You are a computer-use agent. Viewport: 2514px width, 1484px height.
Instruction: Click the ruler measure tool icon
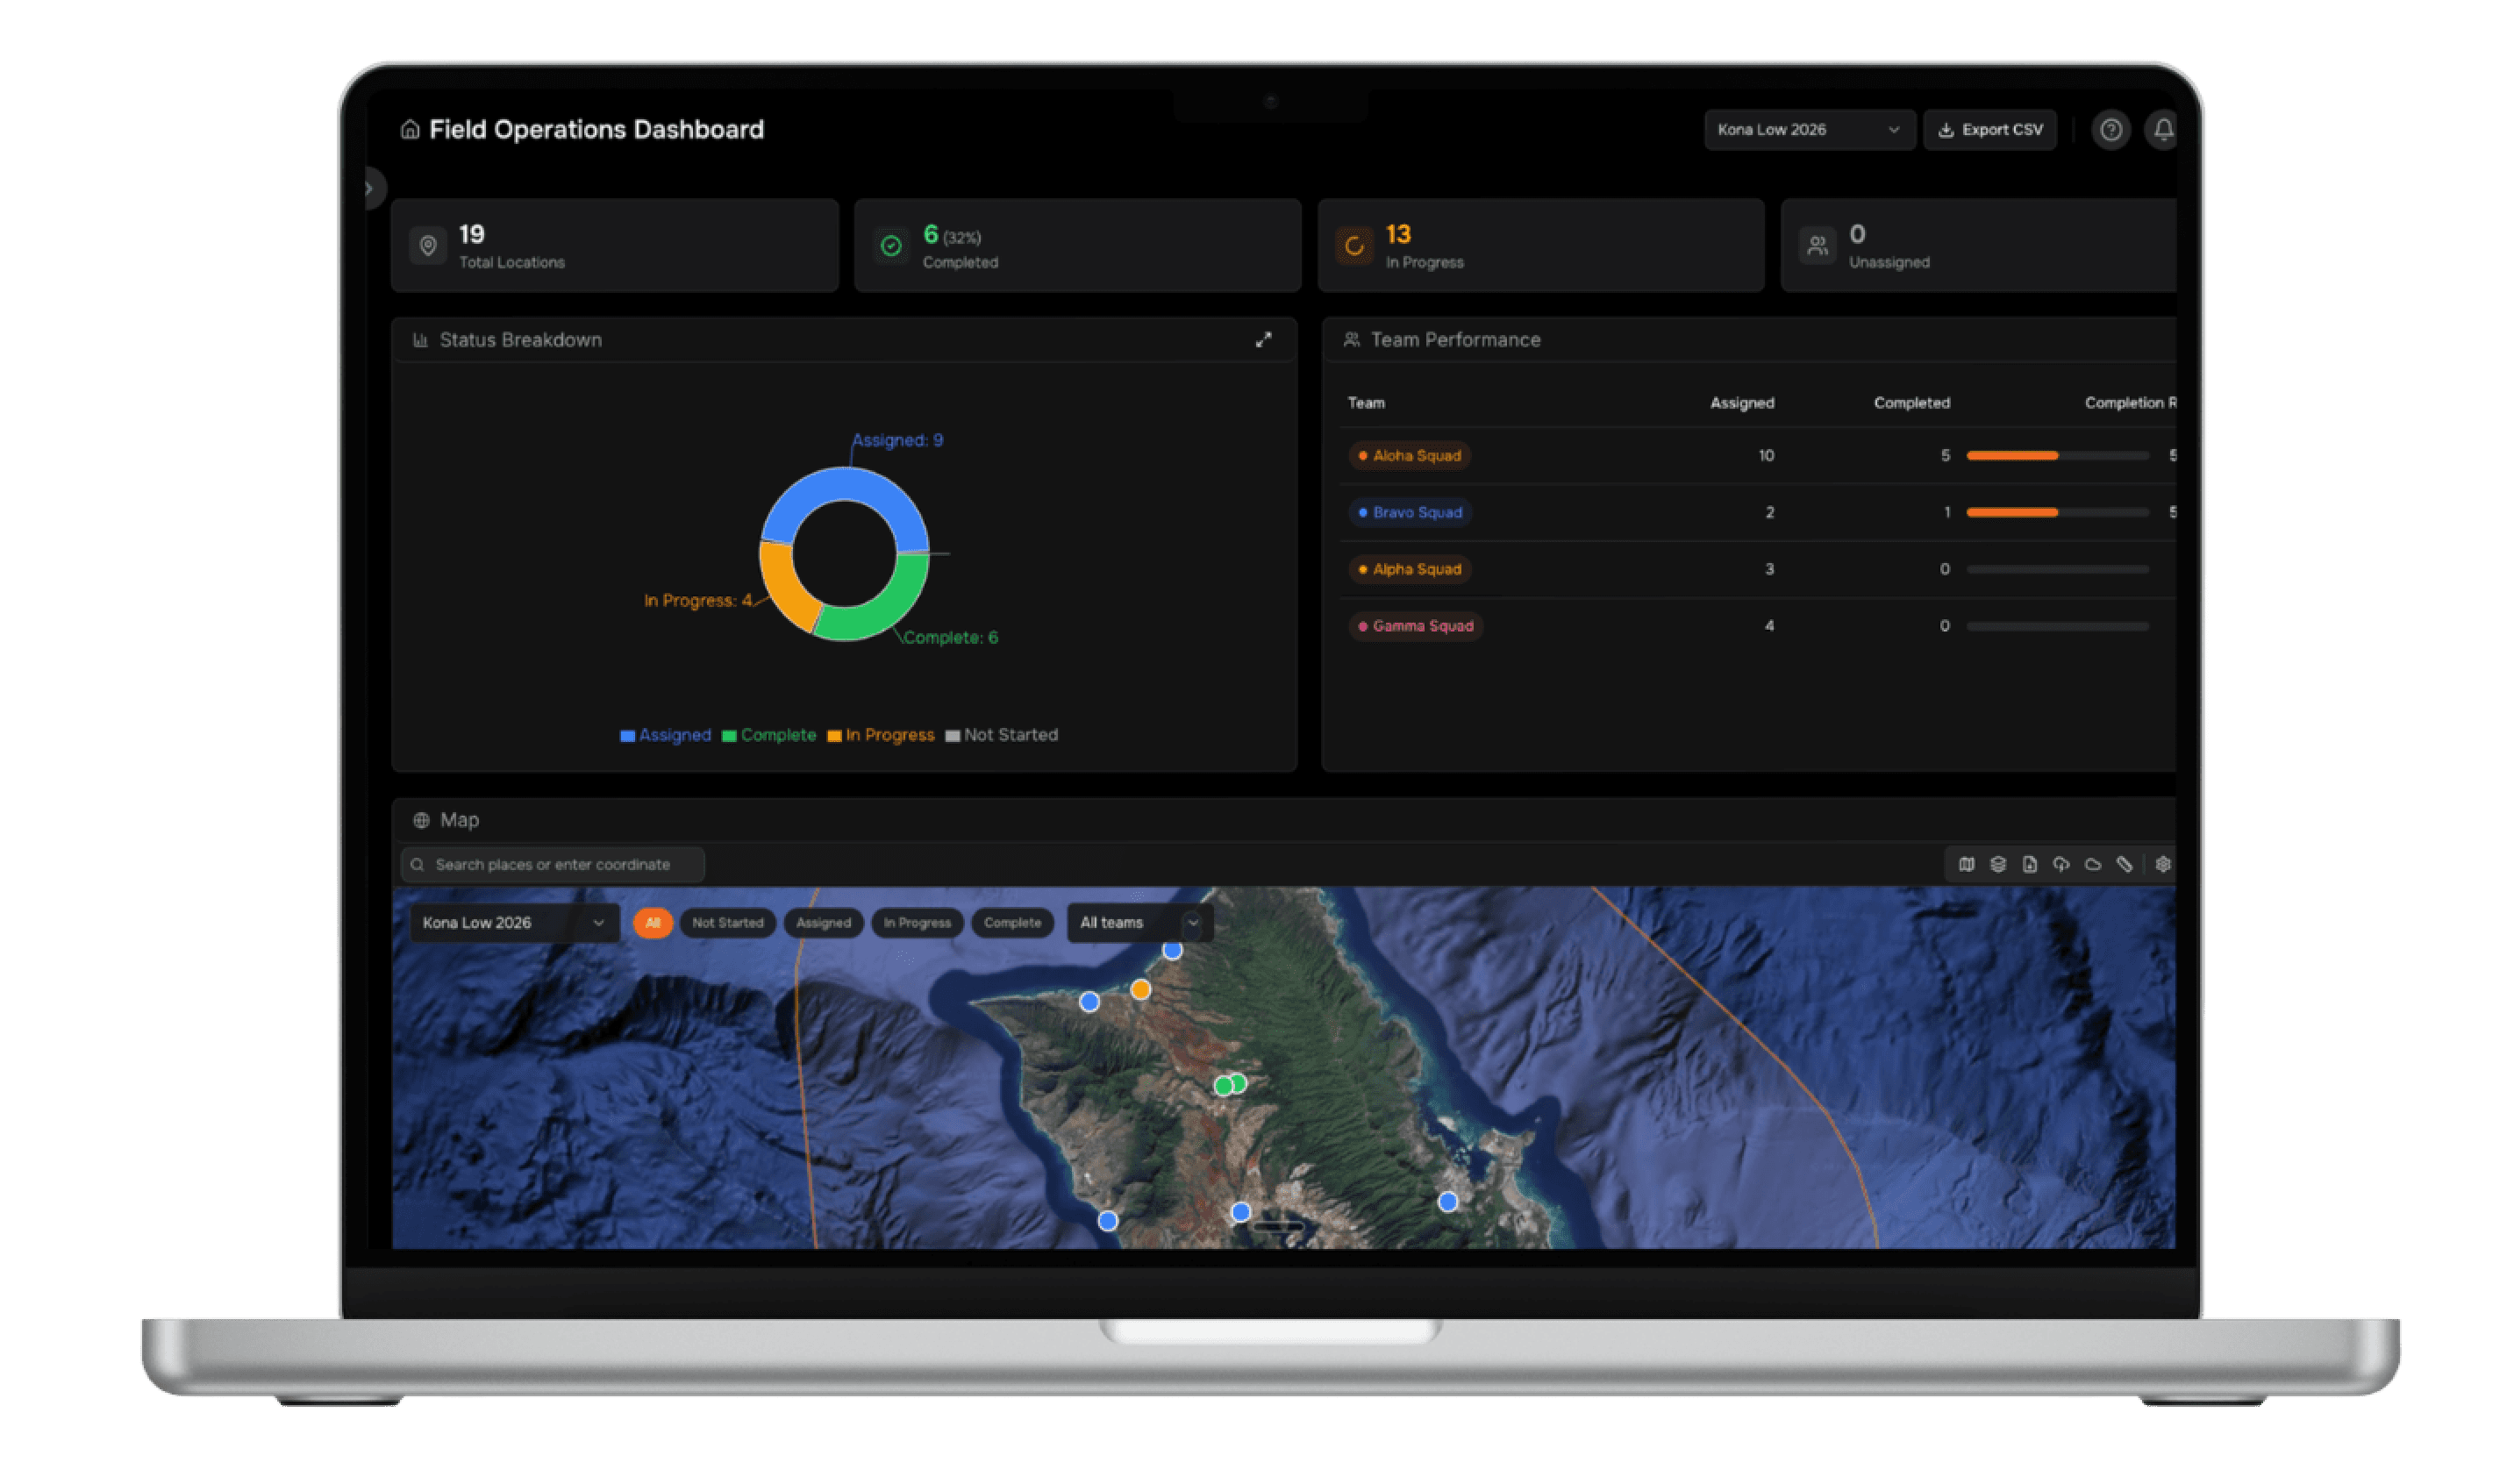tap(2124, 864)
